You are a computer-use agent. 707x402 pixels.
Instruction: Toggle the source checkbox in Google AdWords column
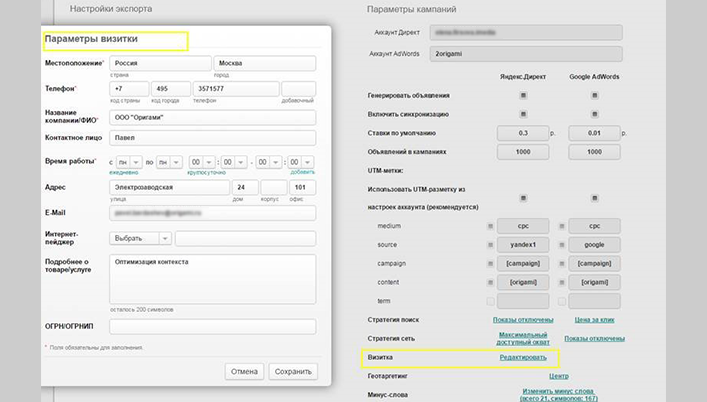[x=562, y=245]
